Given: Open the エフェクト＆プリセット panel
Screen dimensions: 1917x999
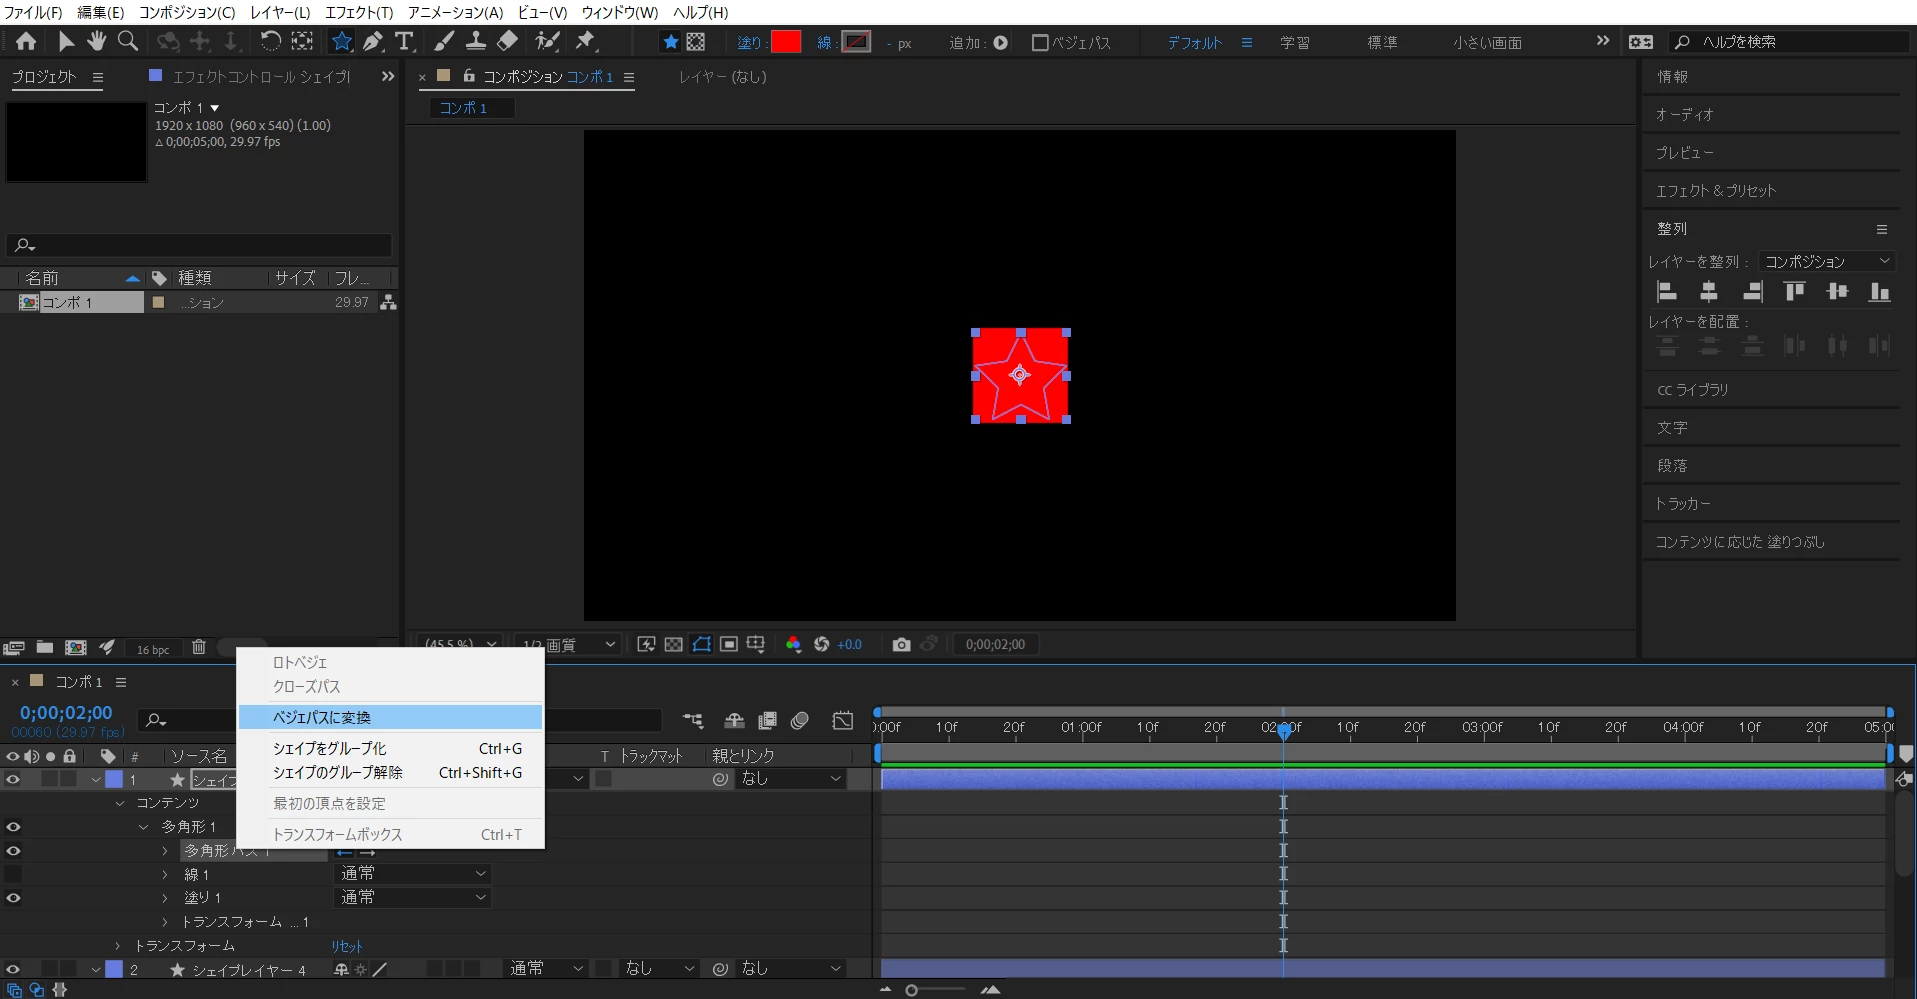Looking at the screenshot, I should pyautogui.click(x=1716, y=191).
